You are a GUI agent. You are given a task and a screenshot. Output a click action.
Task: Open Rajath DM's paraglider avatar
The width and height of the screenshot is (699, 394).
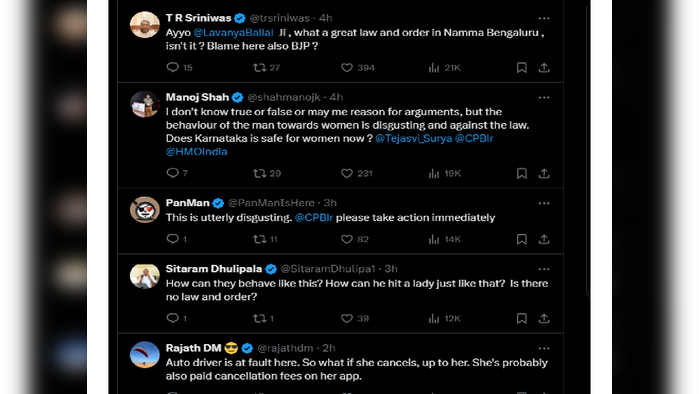click(x=145, y=355)
